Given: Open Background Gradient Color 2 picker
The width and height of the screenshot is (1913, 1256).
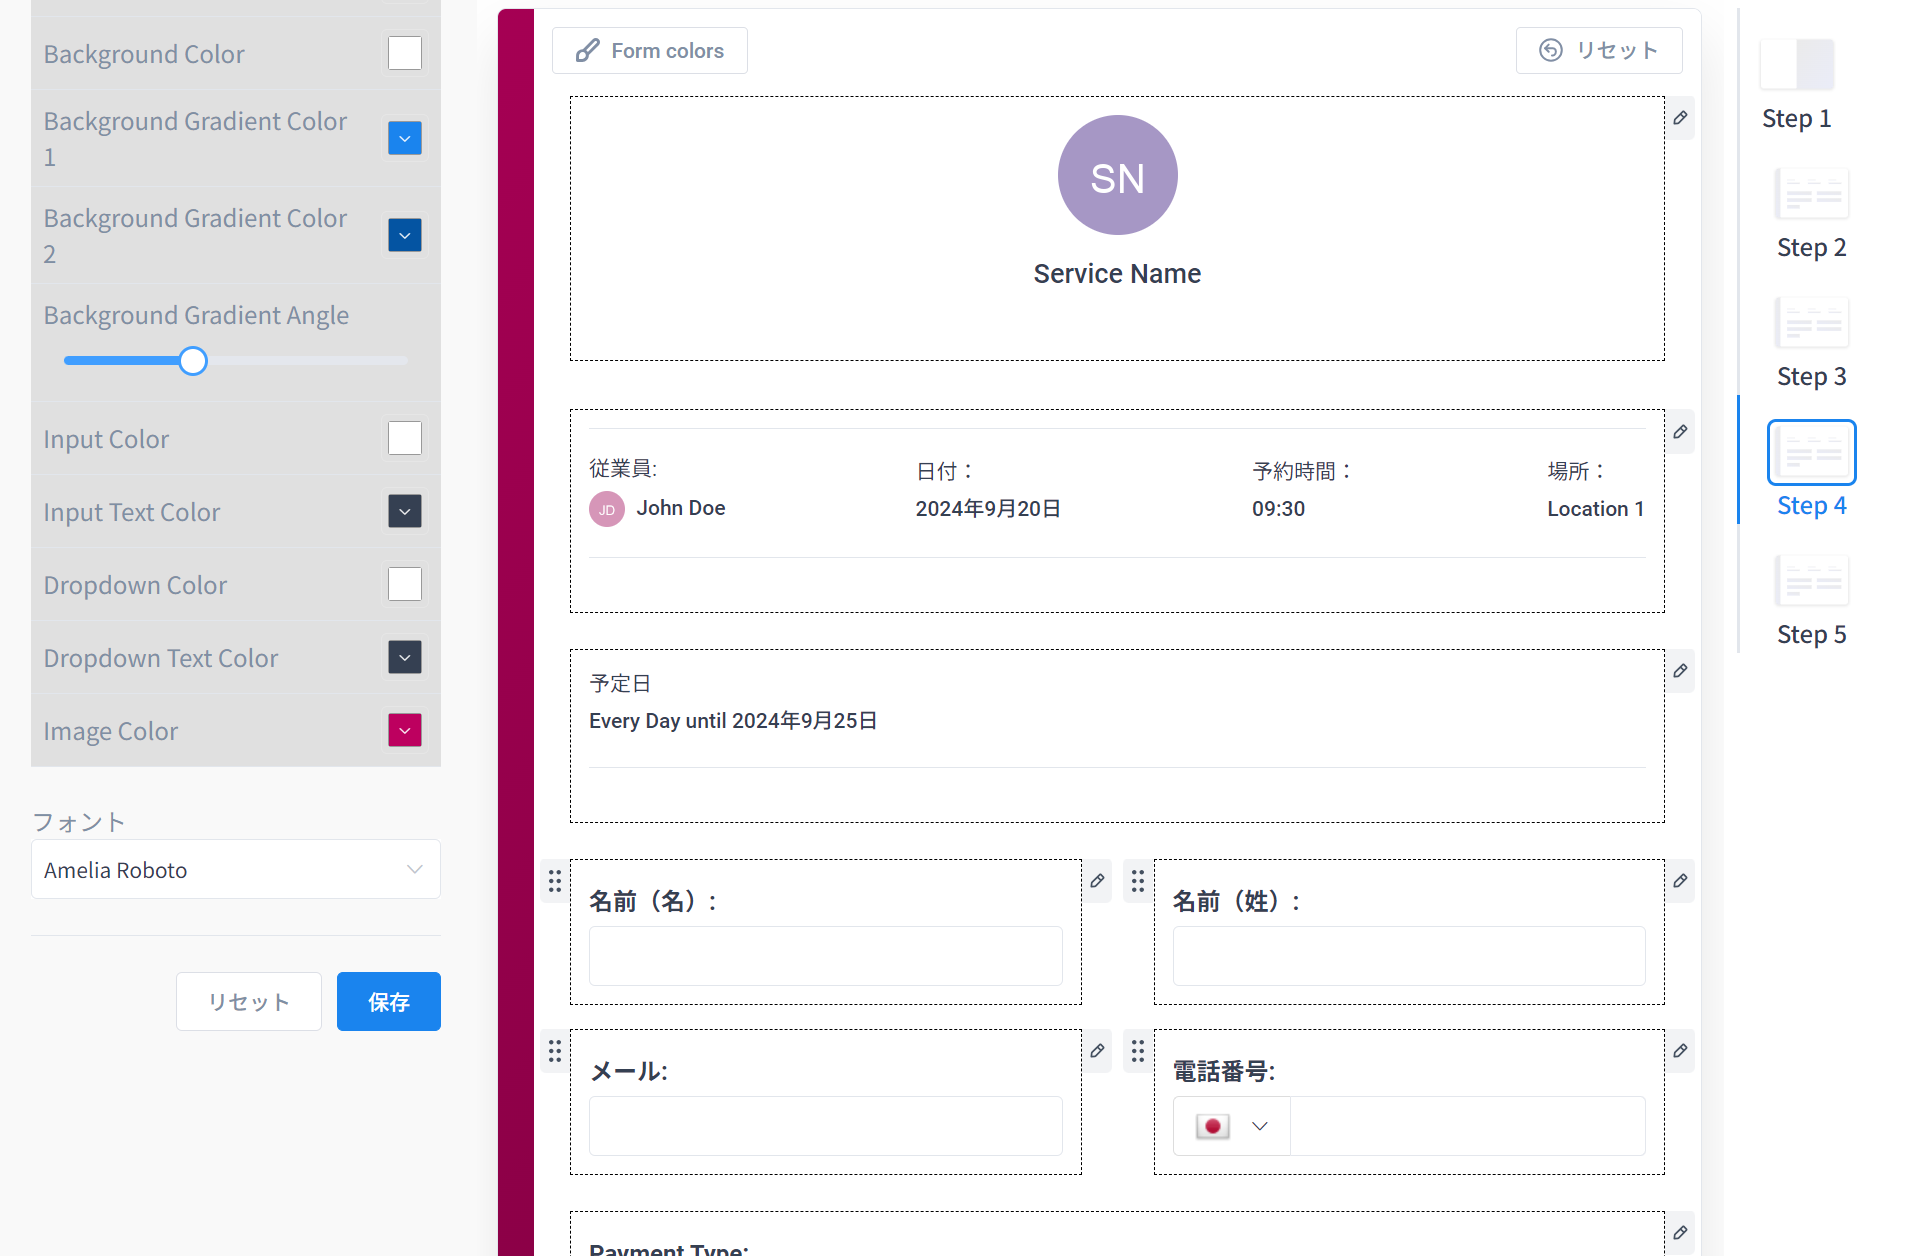Looking at the screenshot, I should (x=405, y=235).
